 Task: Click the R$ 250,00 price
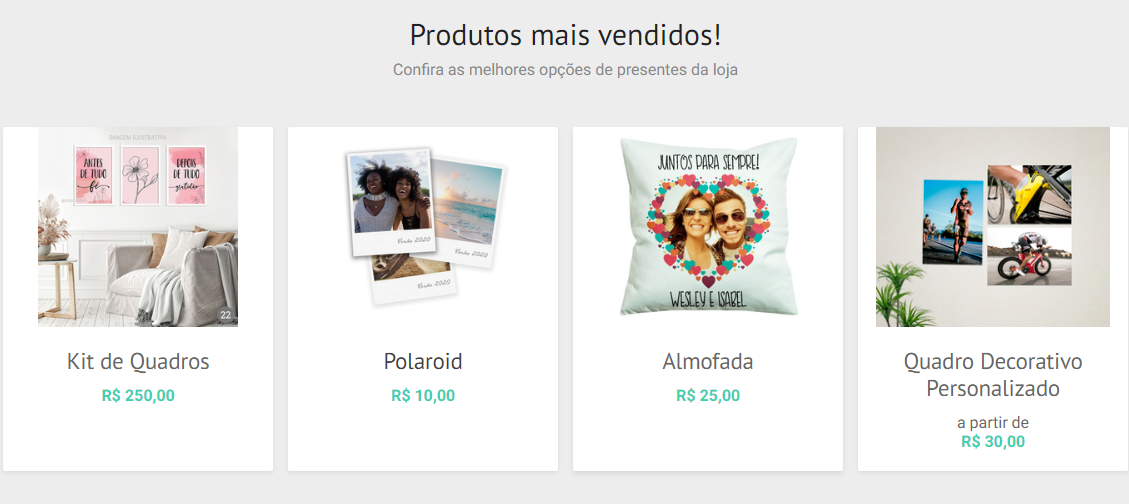[x=138, y=395]
